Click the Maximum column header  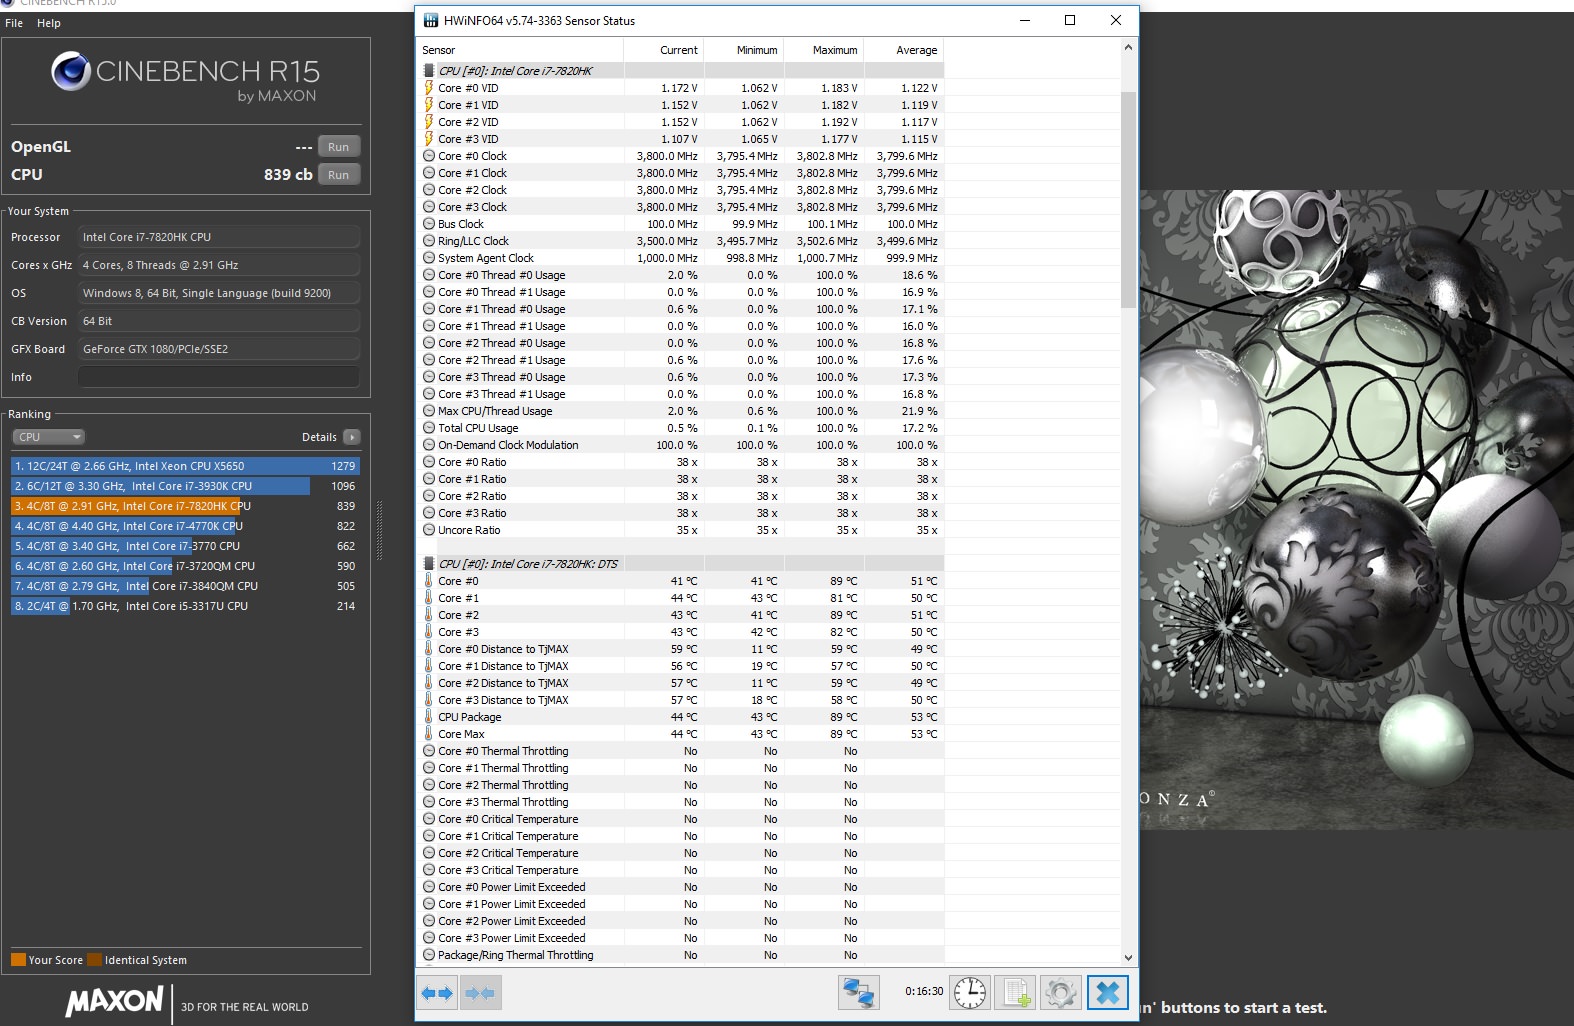point(824,50)
